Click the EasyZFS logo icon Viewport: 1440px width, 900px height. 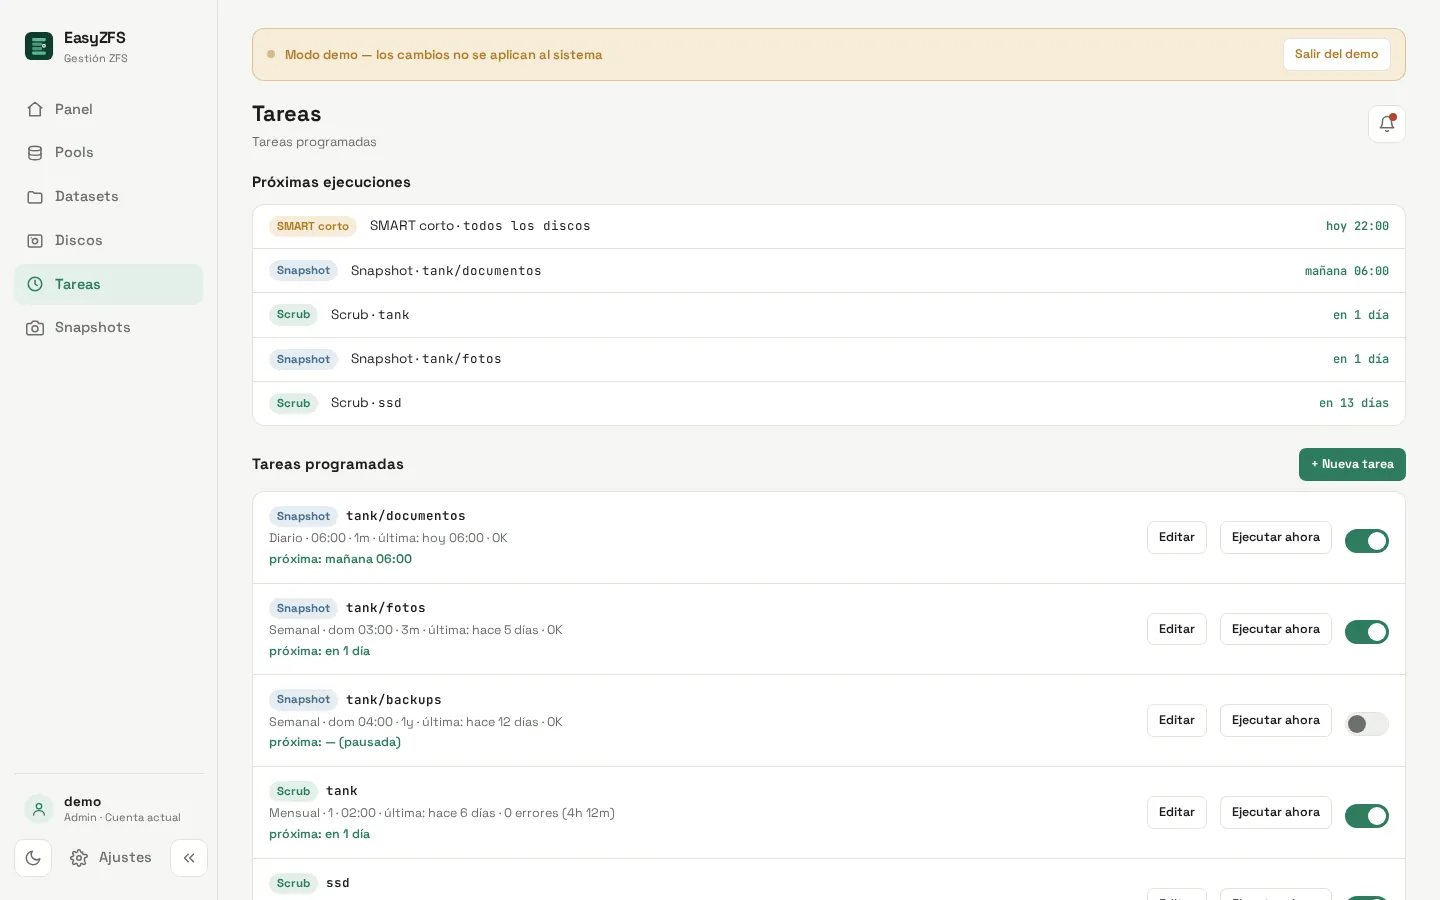tap(39, 46)
